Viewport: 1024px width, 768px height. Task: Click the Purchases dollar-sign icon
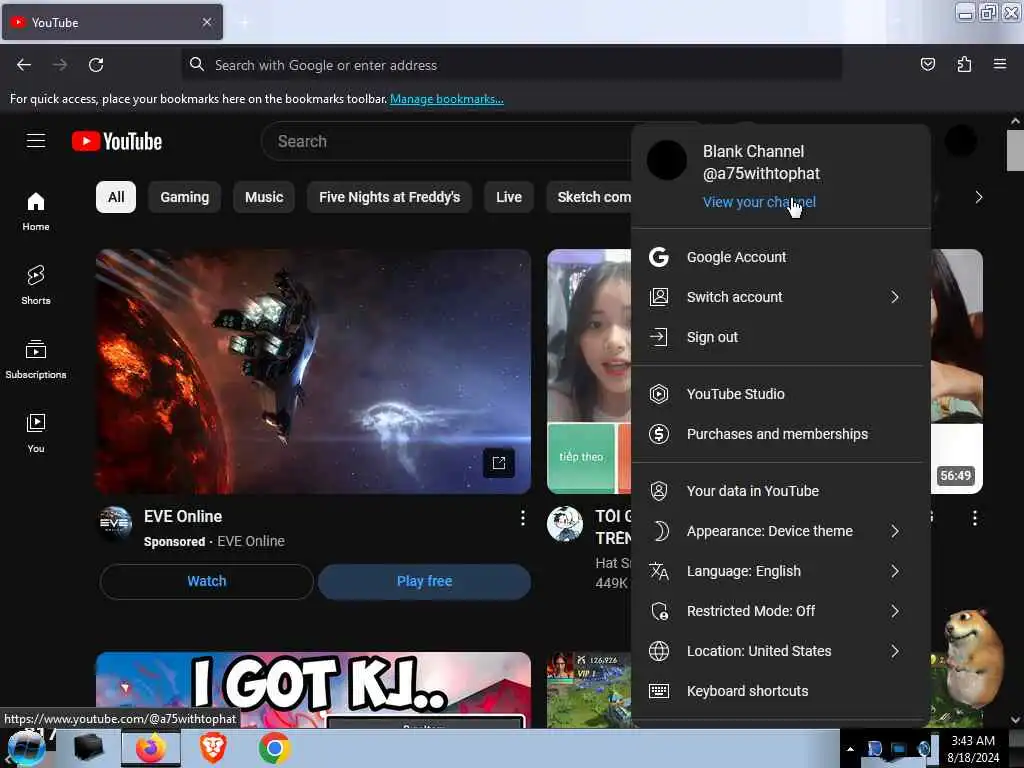click(659, 434)
